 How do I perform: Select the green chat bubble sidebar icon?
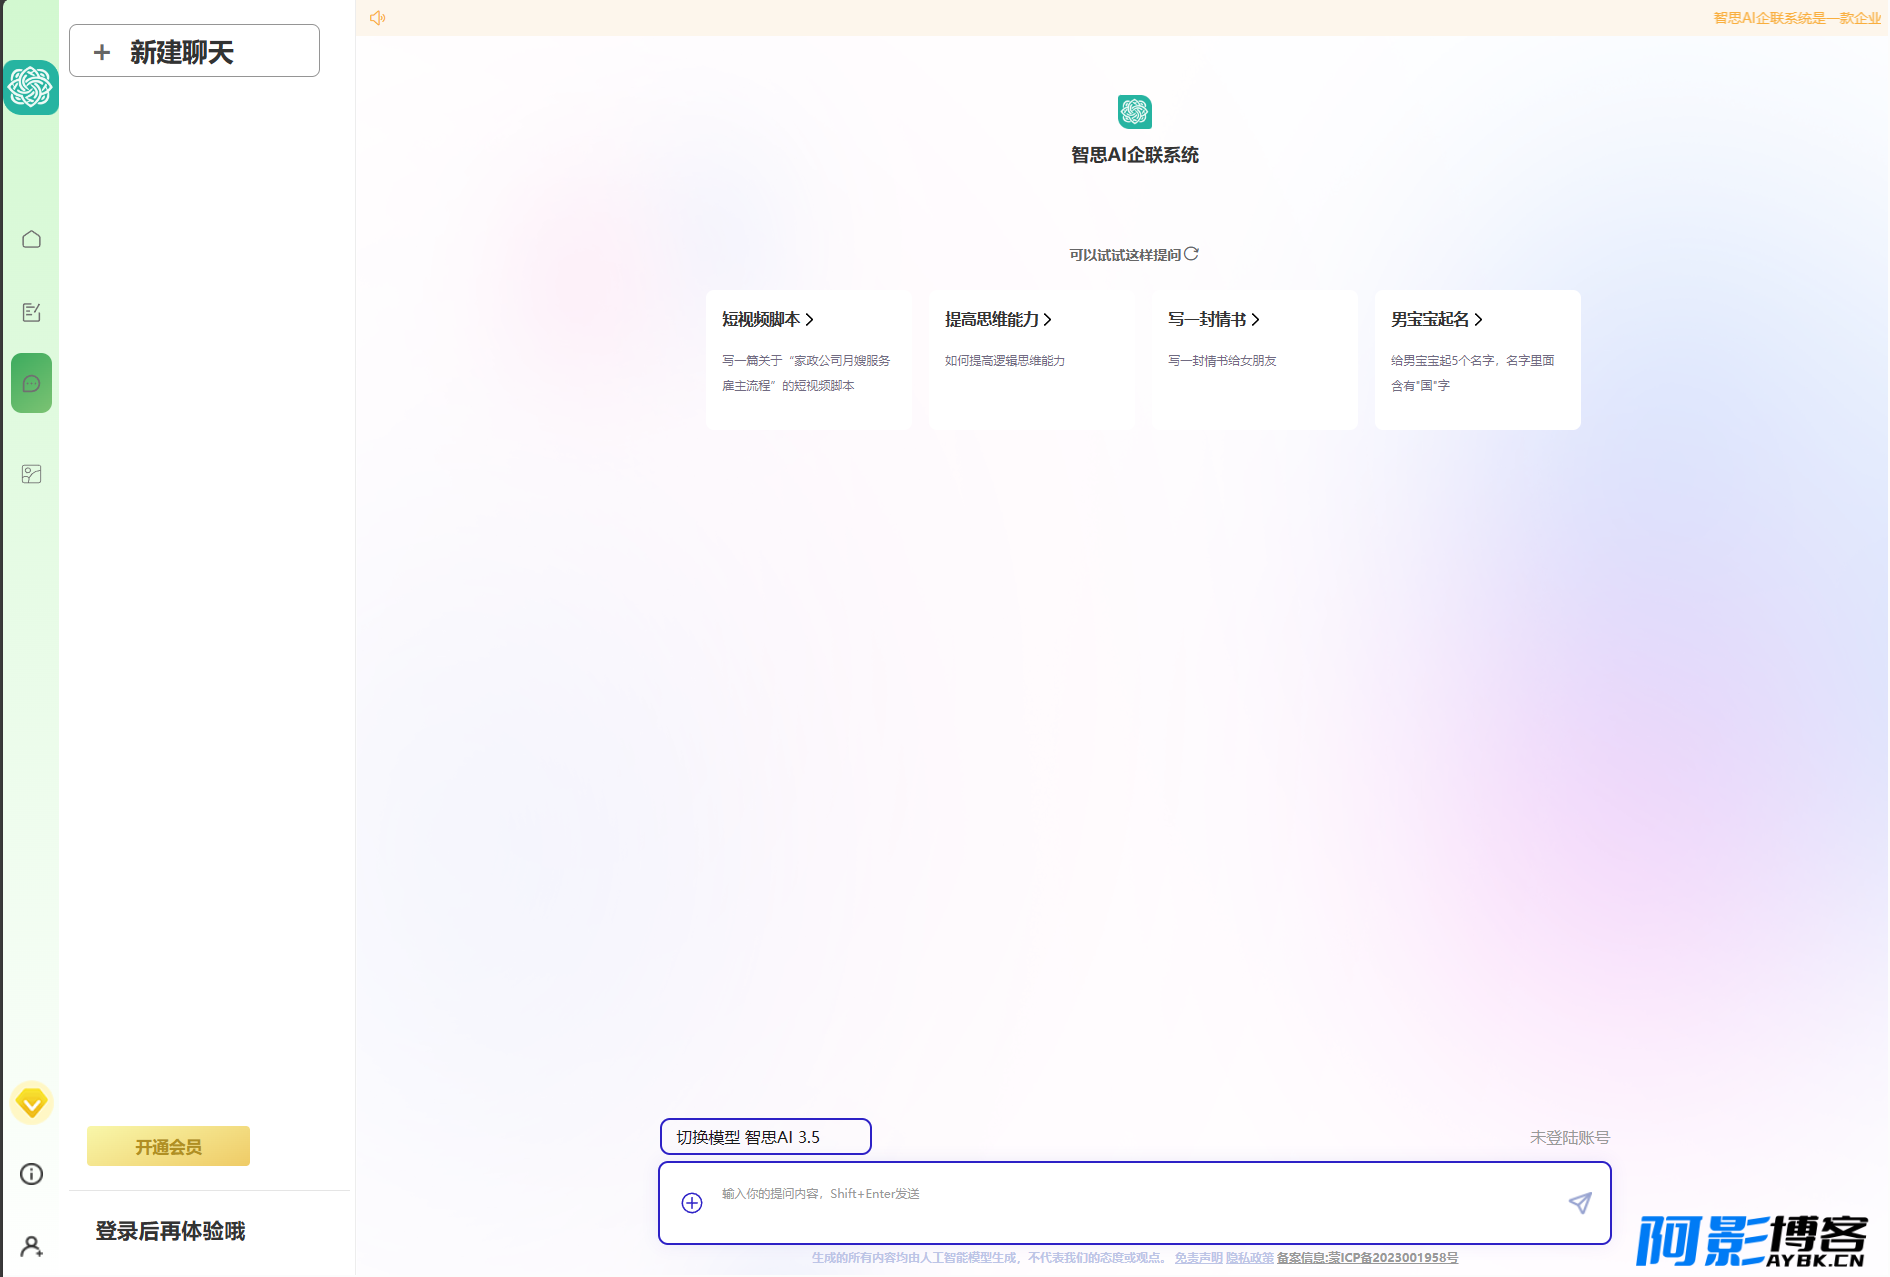31,383
